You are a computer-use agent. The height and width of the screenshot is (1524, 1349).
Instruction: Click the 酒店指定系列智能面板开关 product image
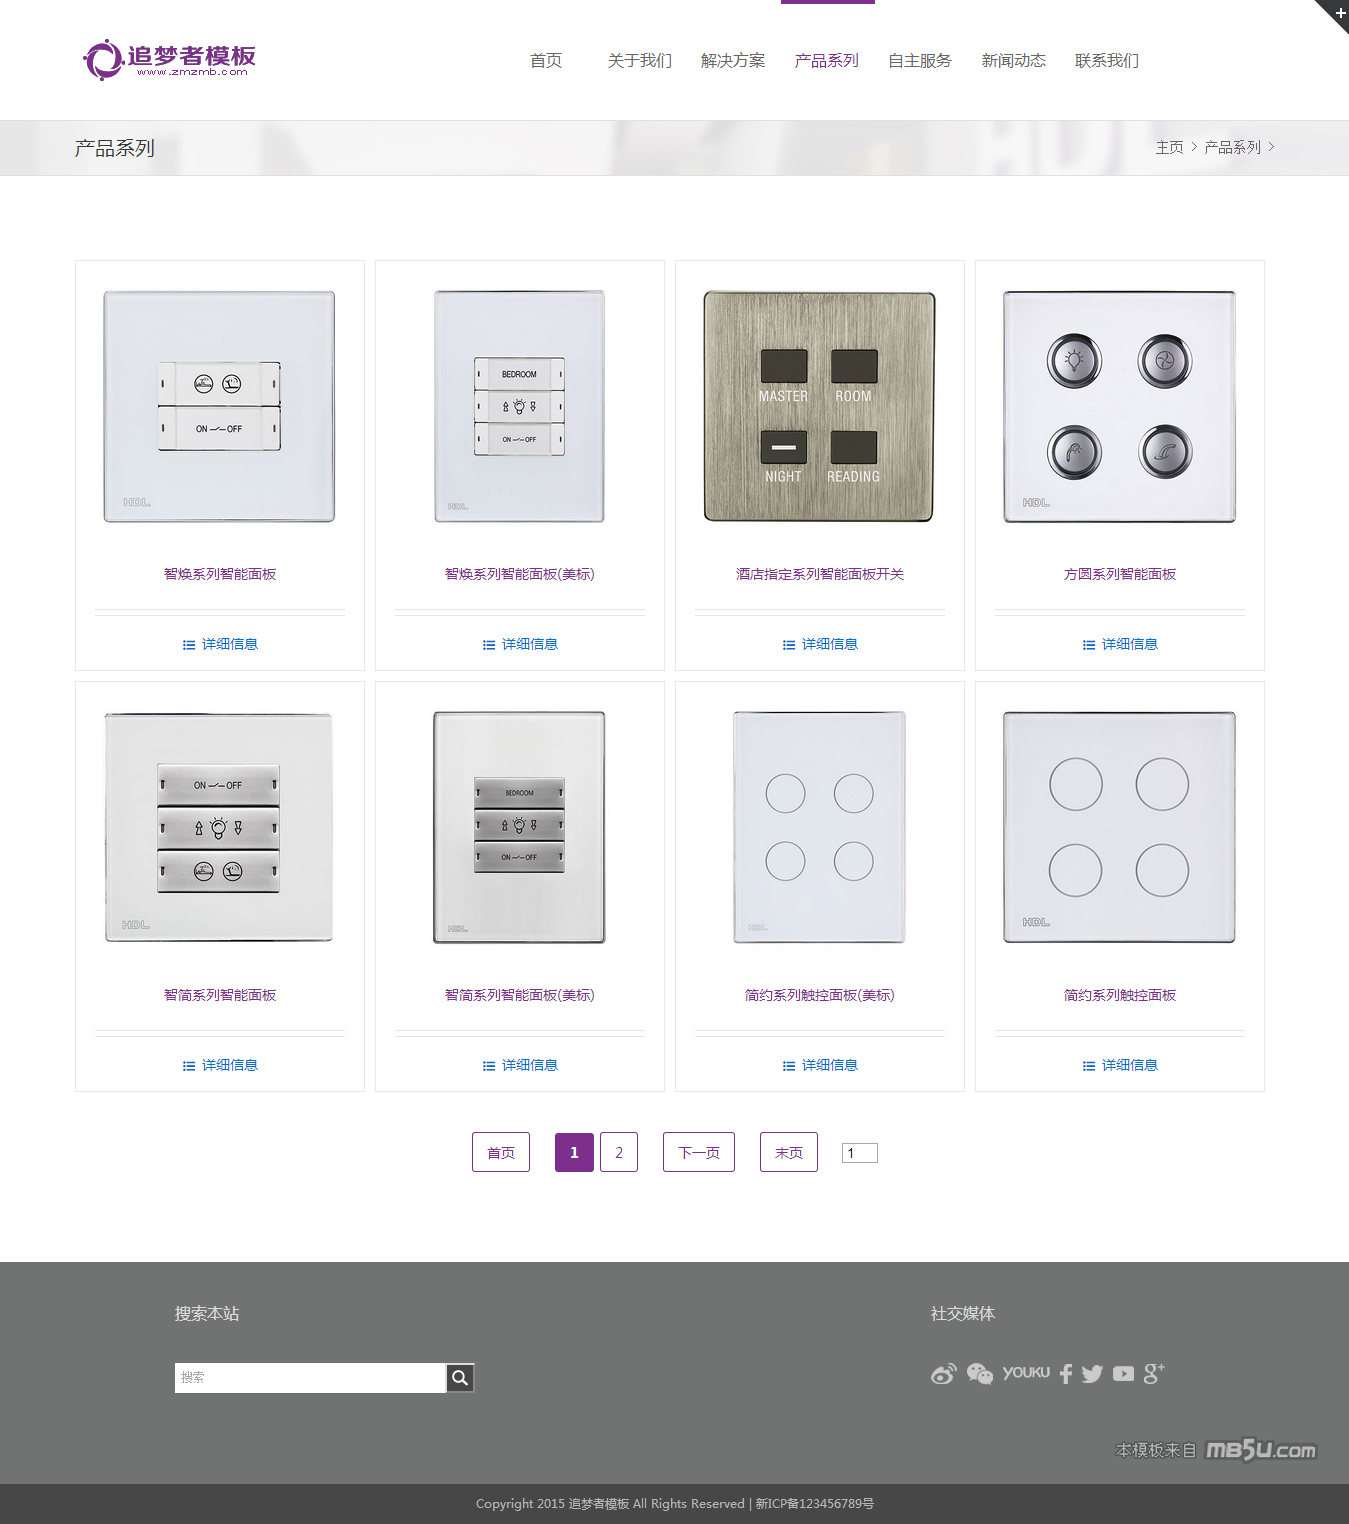coord(819,407)
